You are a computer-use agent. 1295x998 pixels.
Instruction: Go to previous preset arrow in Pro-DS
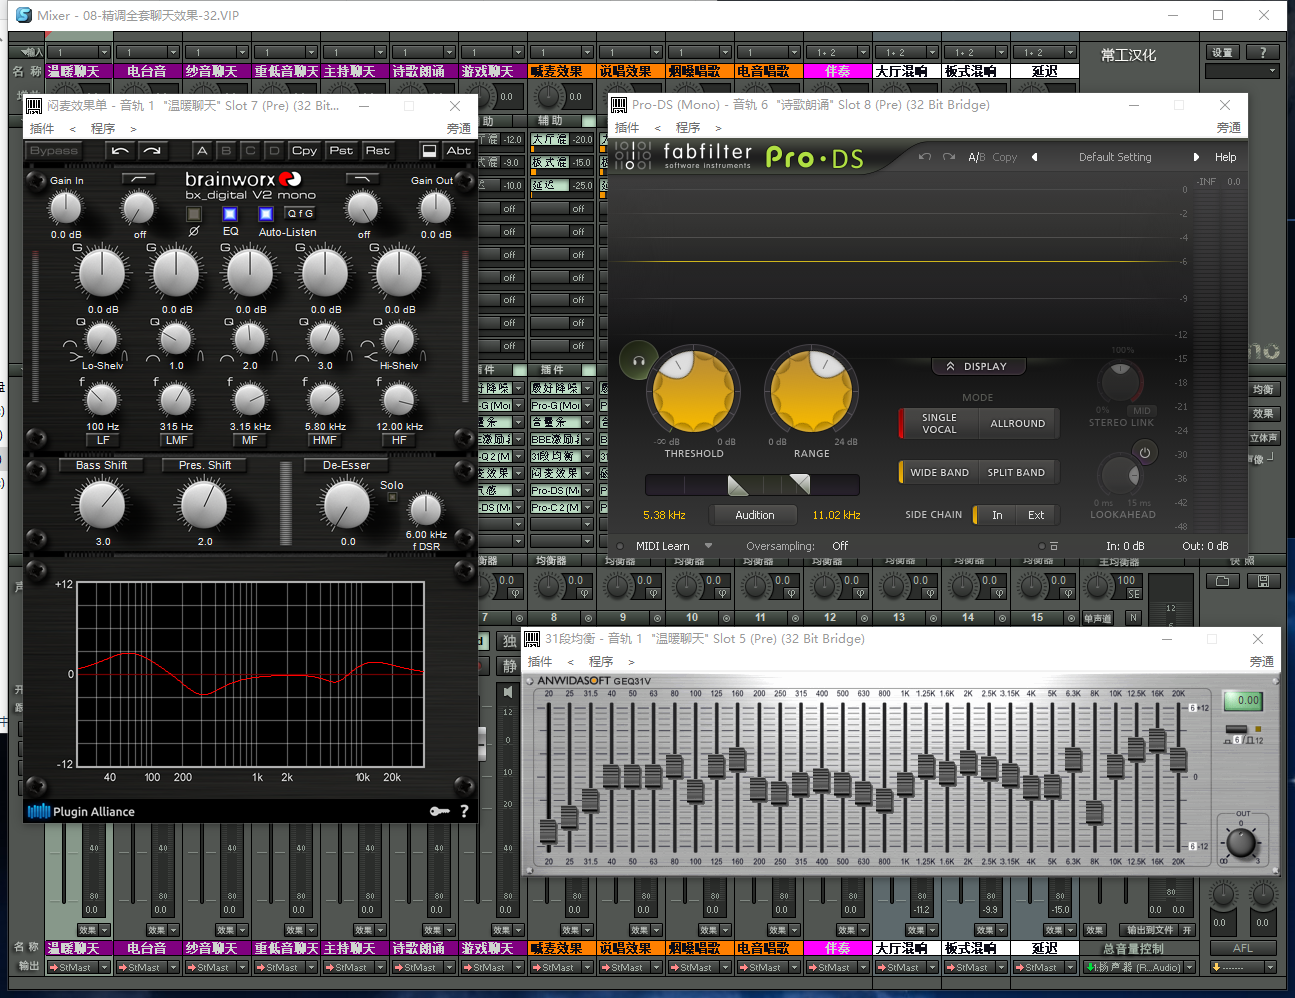(x=1034, y=157)
